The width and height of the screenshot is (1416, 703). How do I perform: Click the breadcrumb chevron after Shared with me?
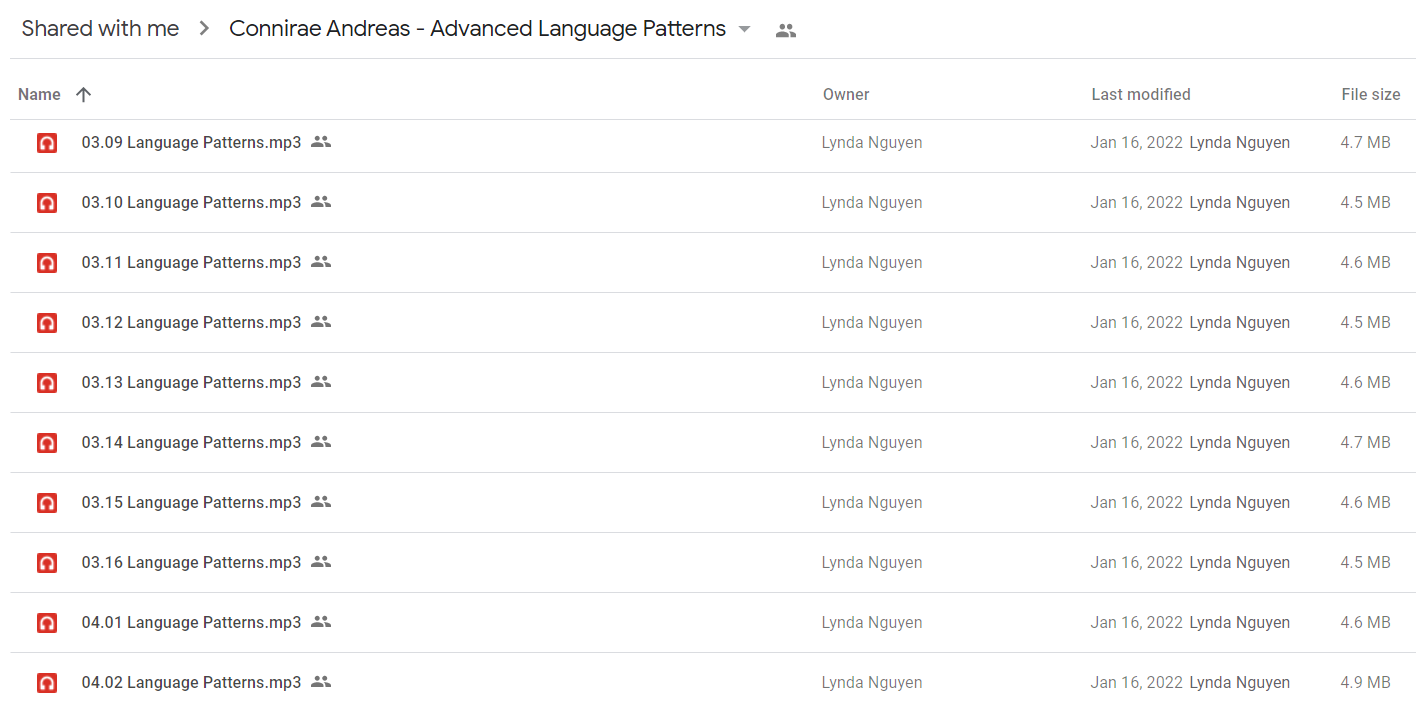pyautogui.click(x=204, y=29)
